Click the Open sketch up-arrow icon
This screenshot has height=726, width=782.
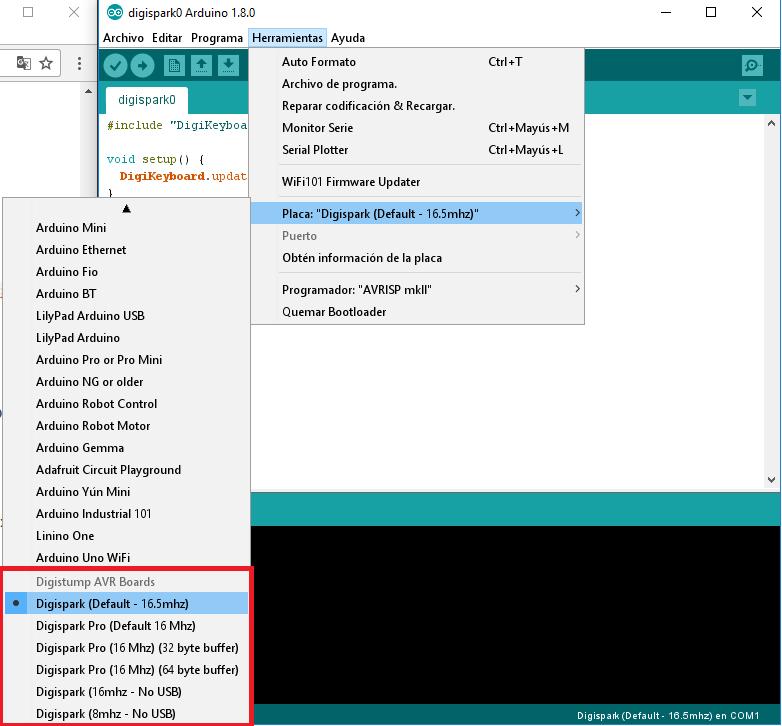click(201, 66)
